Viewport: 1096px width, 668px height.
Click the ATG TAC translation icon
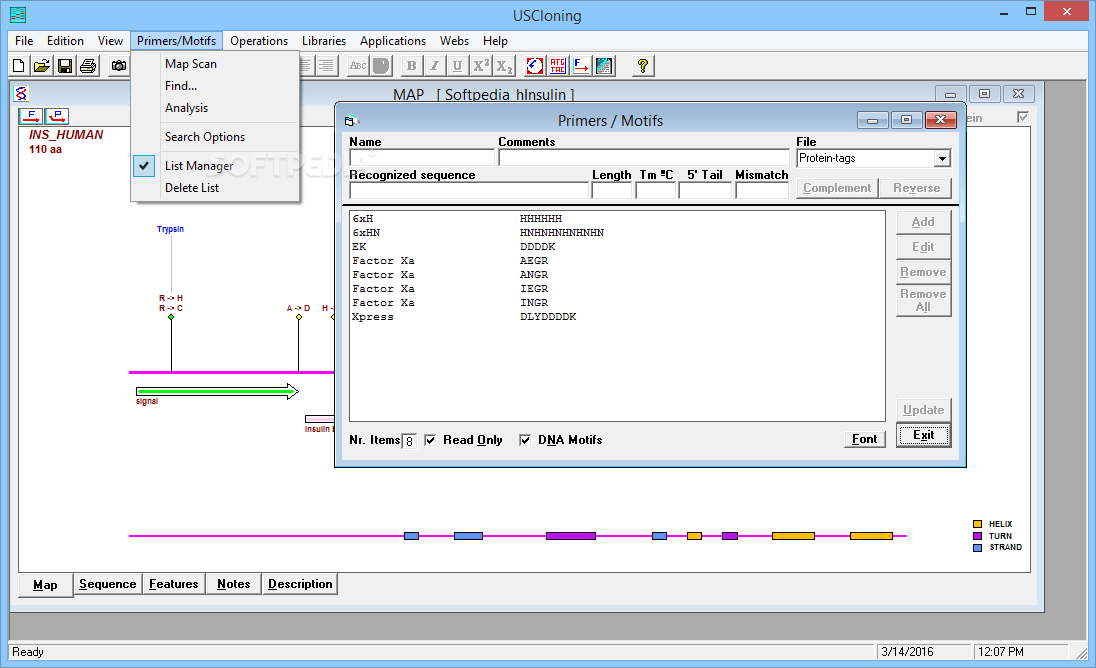tap(558, 66)
